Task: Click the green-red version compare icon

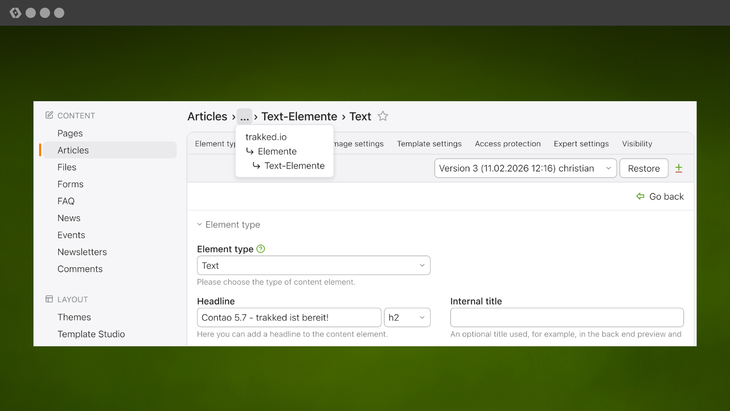Action: pyautogui.click(x=679, y=168)
